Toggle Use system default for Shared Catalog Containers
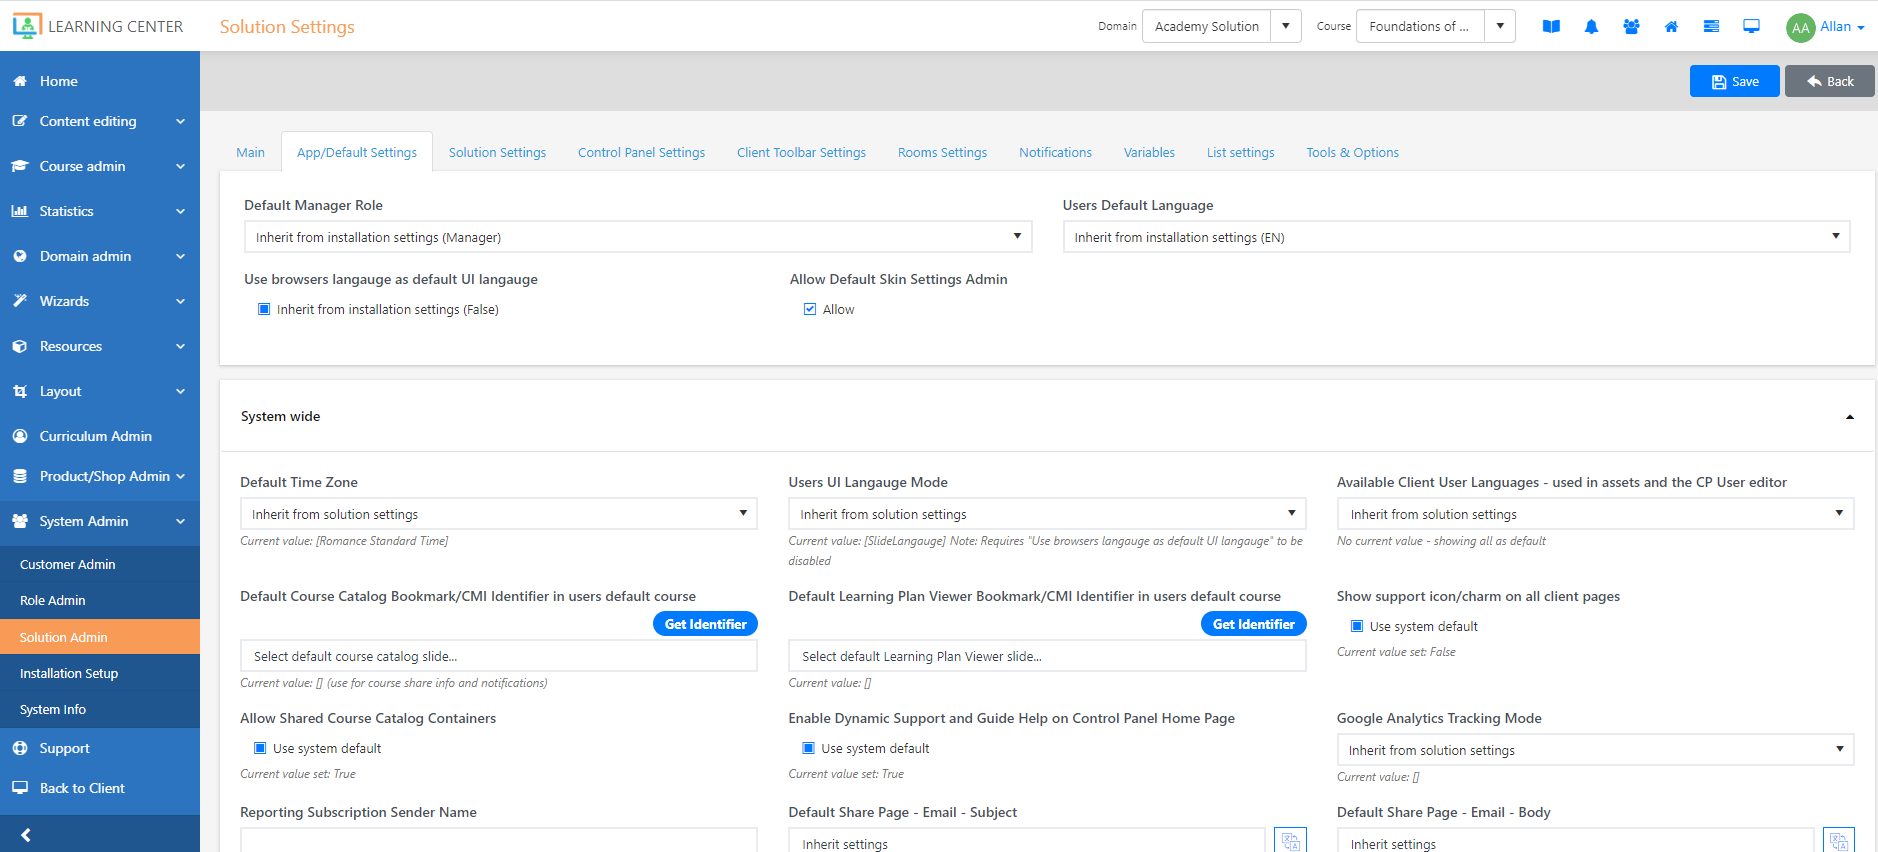Screen dimensions: 1878x852 (260, 748)
